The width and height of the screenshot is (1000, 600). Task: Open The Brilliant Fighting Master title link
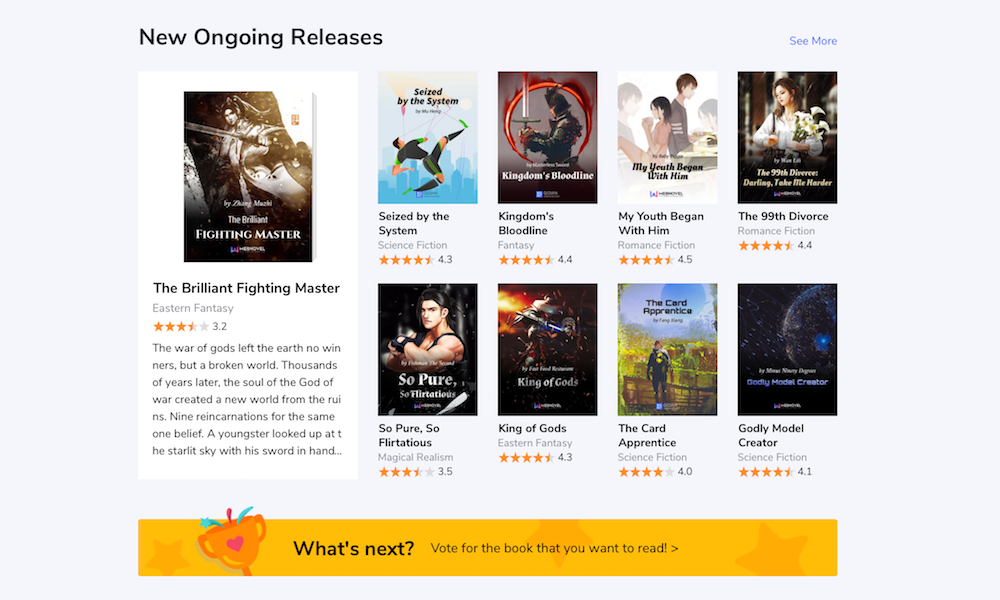pyautogui.click(x=246, y=288)
